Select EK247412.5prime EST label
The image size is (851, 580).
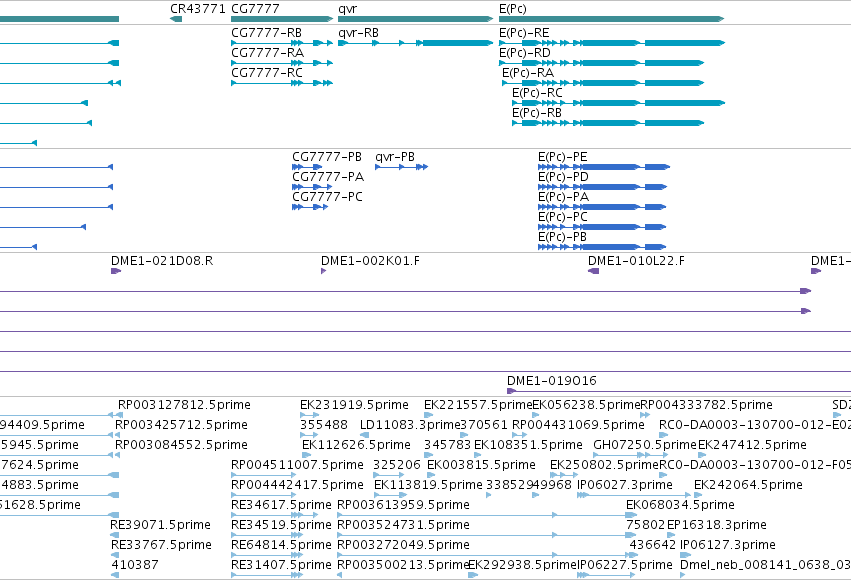click(x=752, y=445)
